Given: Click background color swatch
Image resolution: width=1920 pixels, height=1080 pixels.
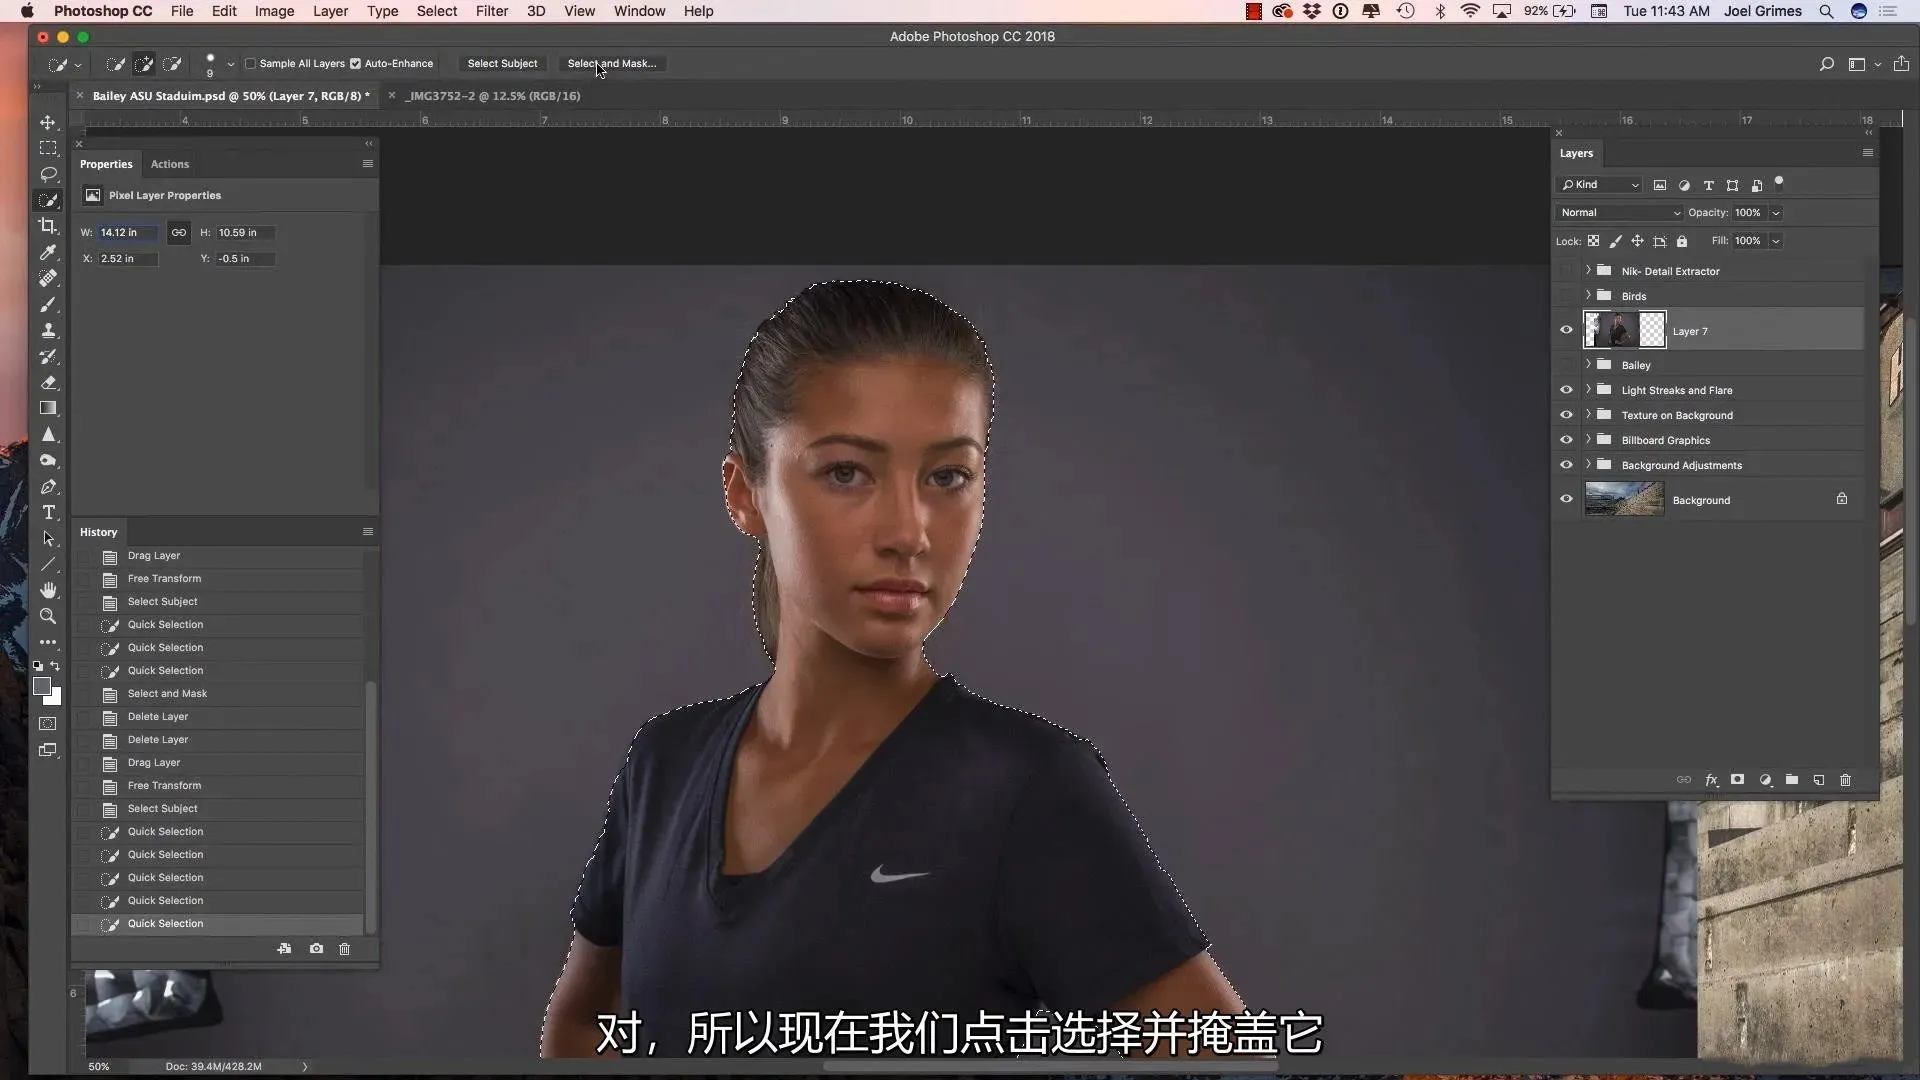Looking at the screenshot, I should [x=57, y=700].
